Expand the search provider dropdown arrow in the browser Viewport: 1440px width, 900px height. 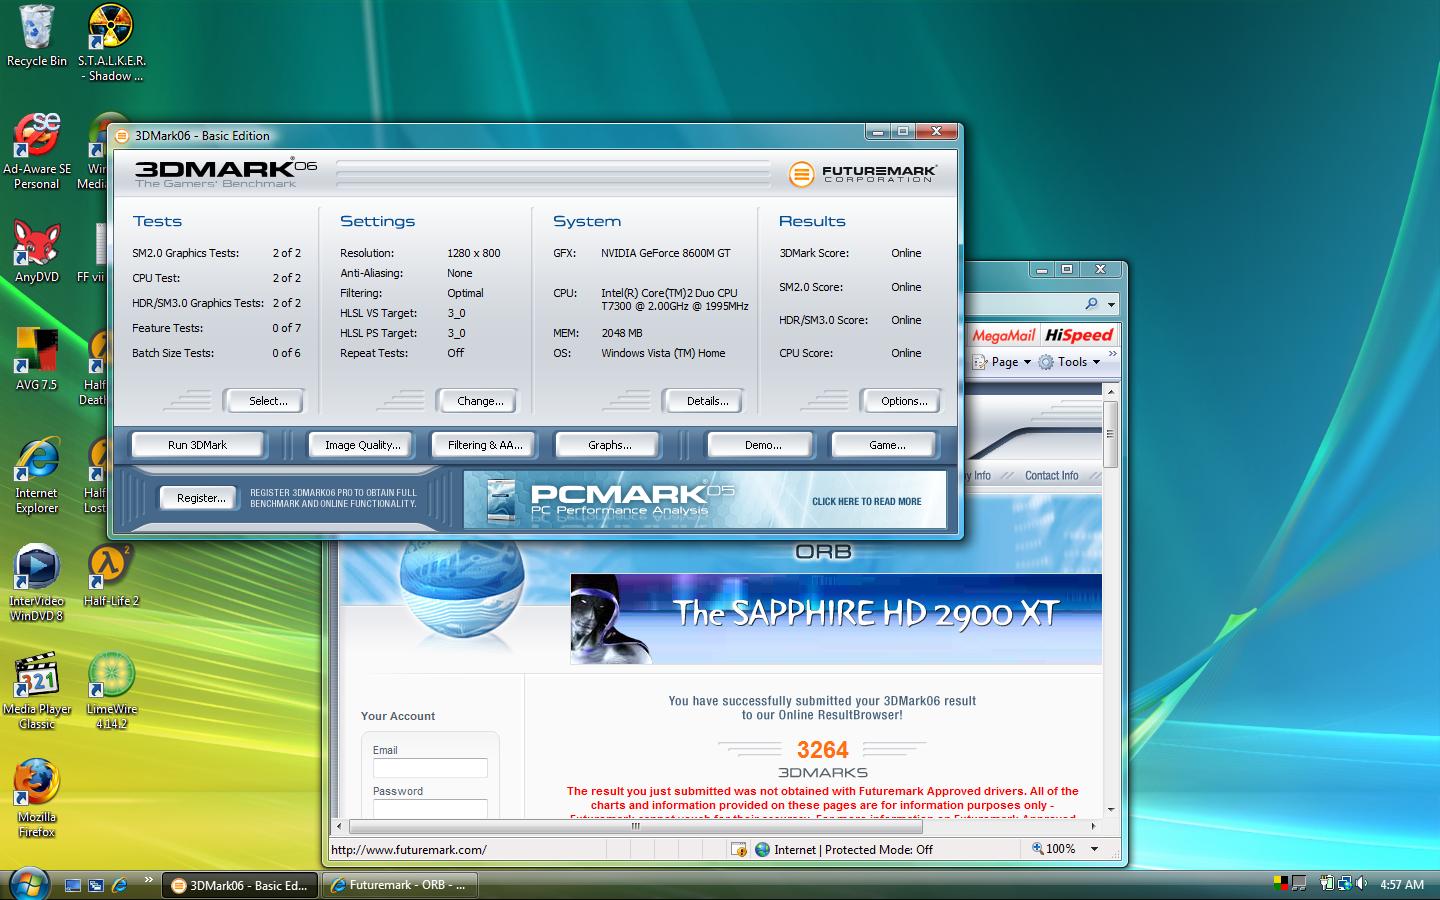[x=1111, y=304]
